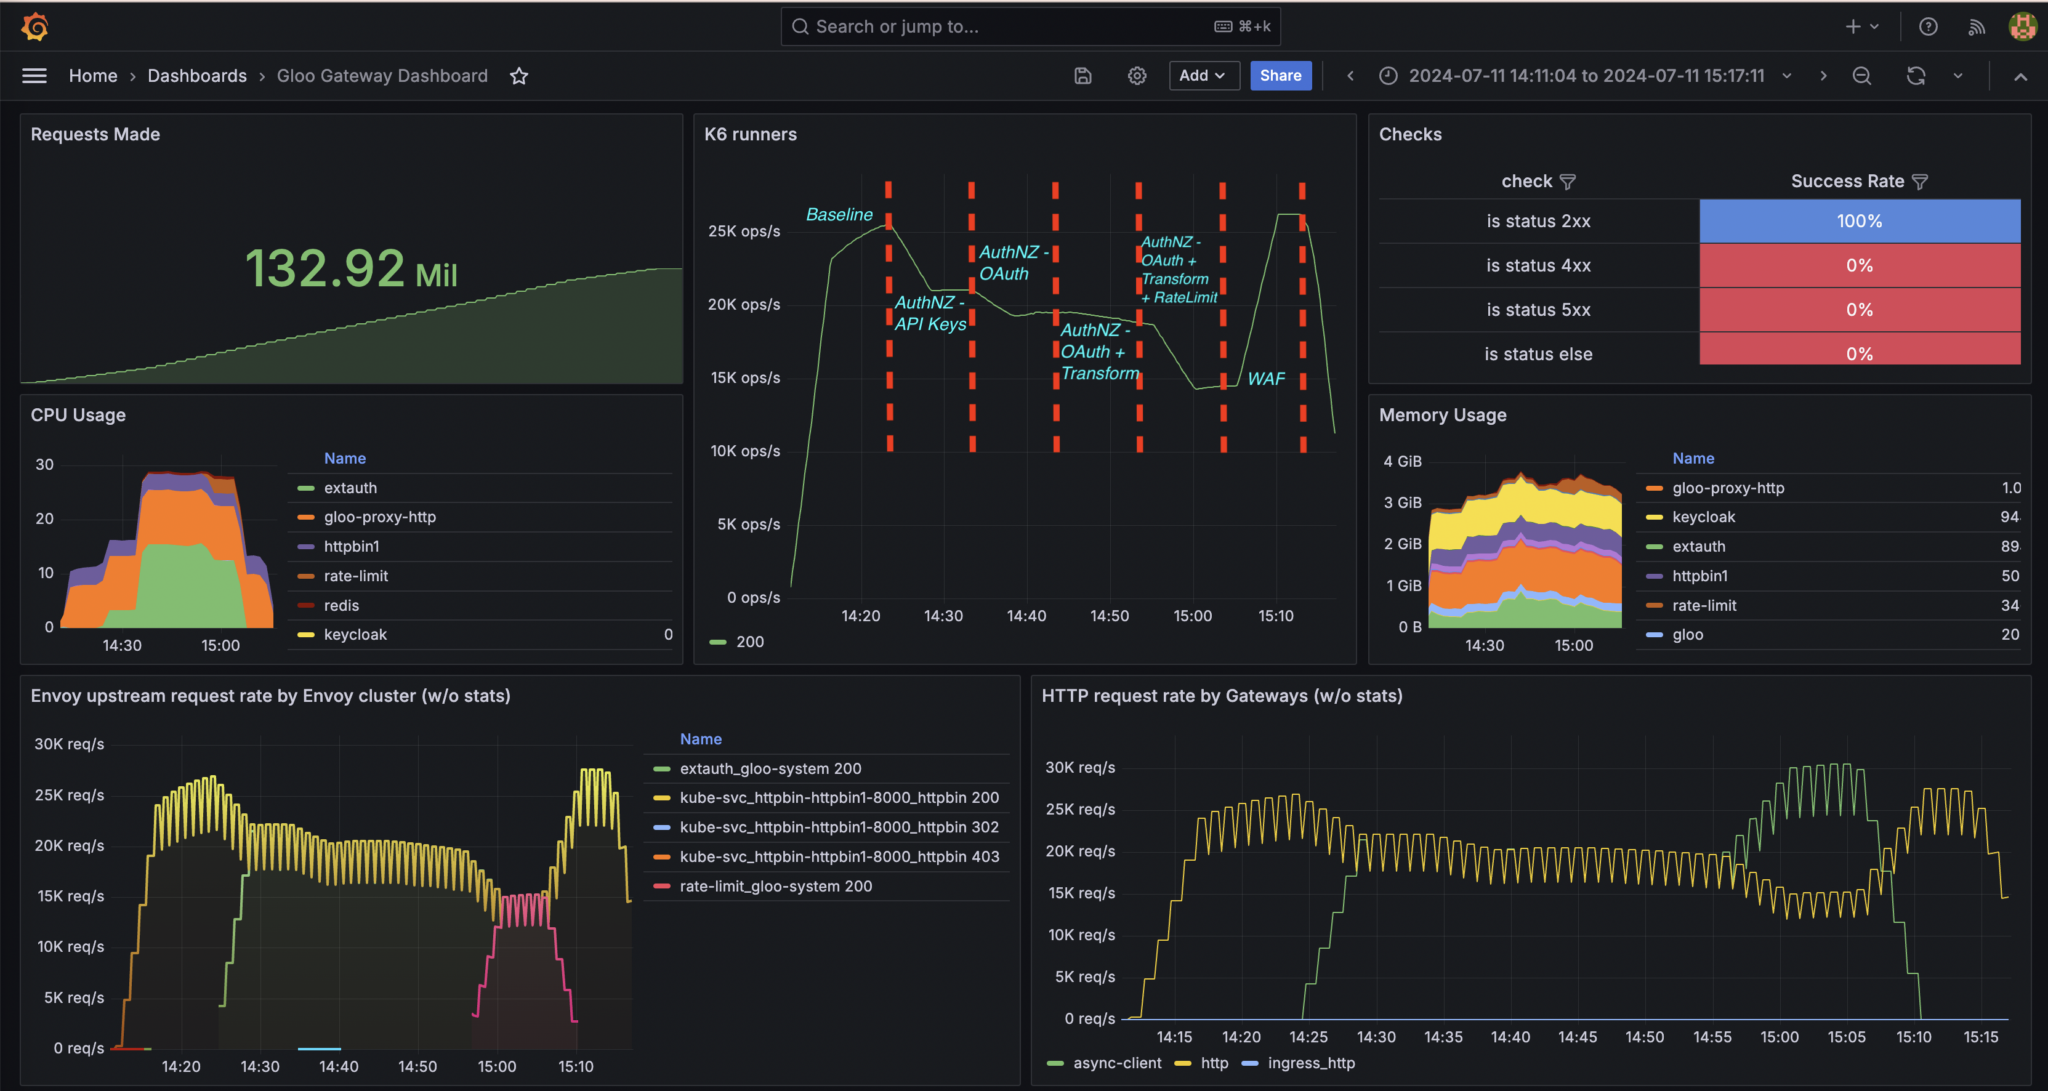
Task: Click the is status 5xx row
Action: (x=1699, y=310)
